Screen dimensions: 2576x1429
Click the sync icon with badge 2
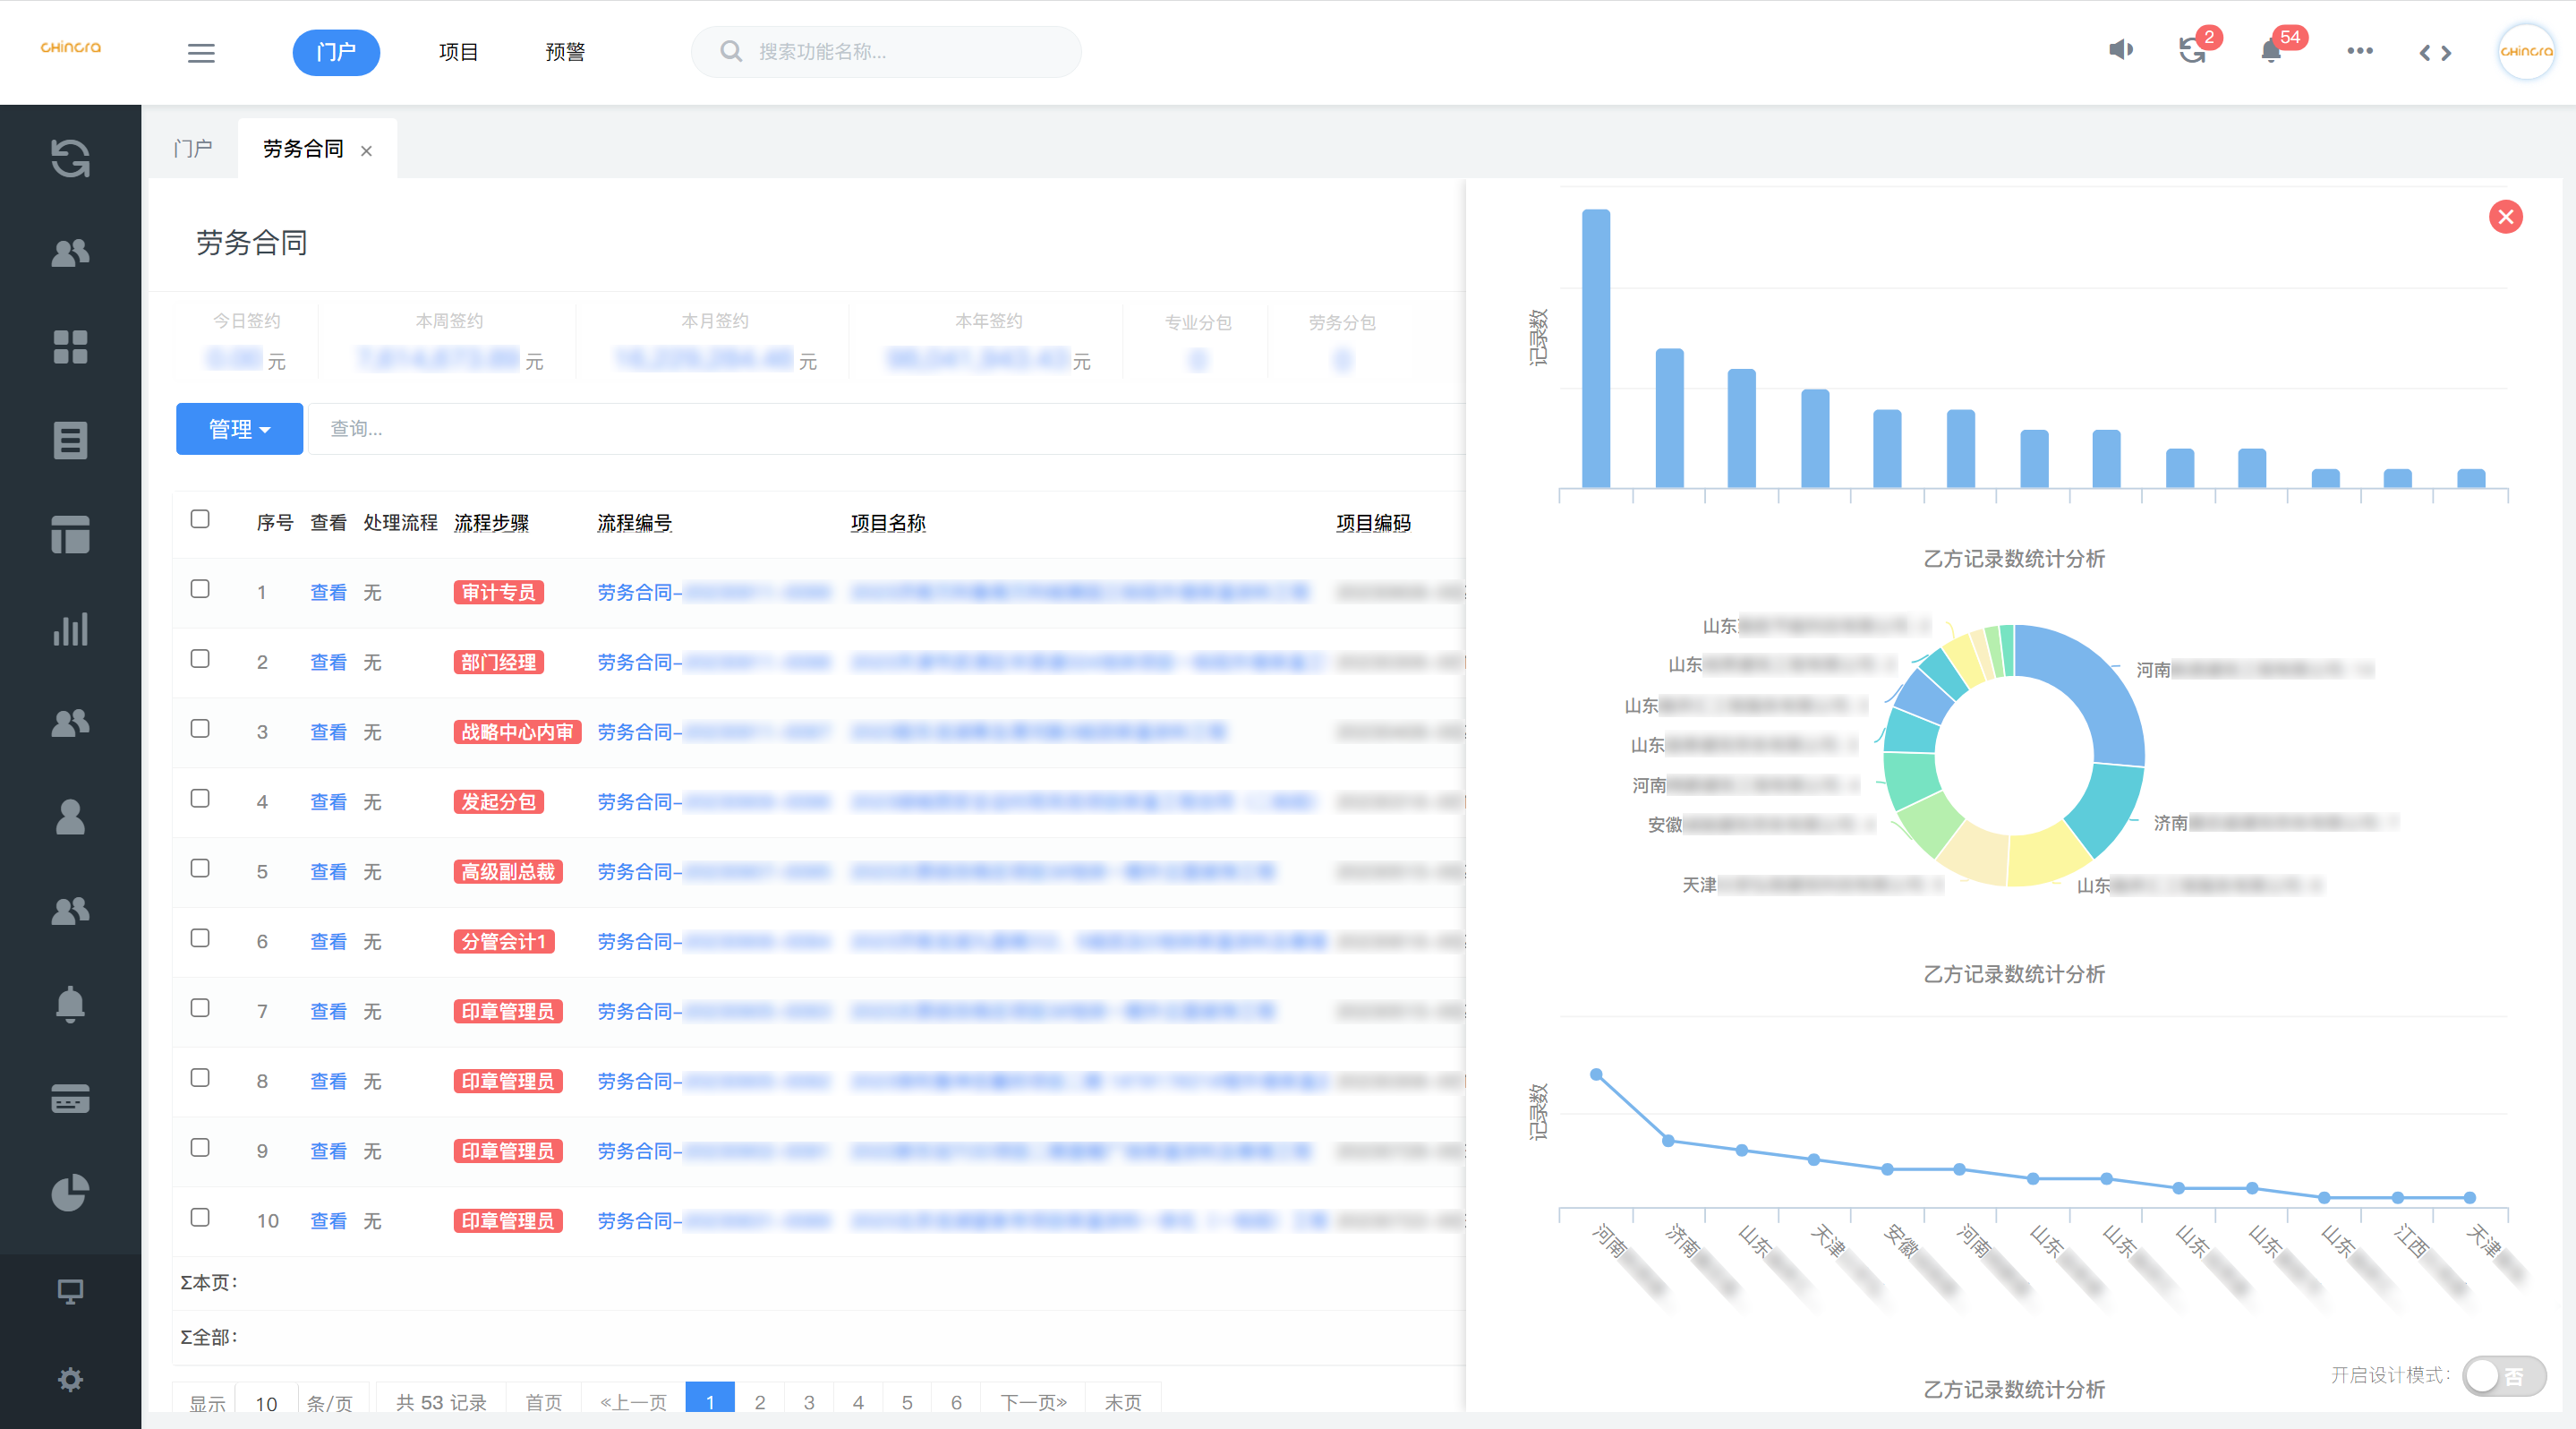pos(2192,51)
